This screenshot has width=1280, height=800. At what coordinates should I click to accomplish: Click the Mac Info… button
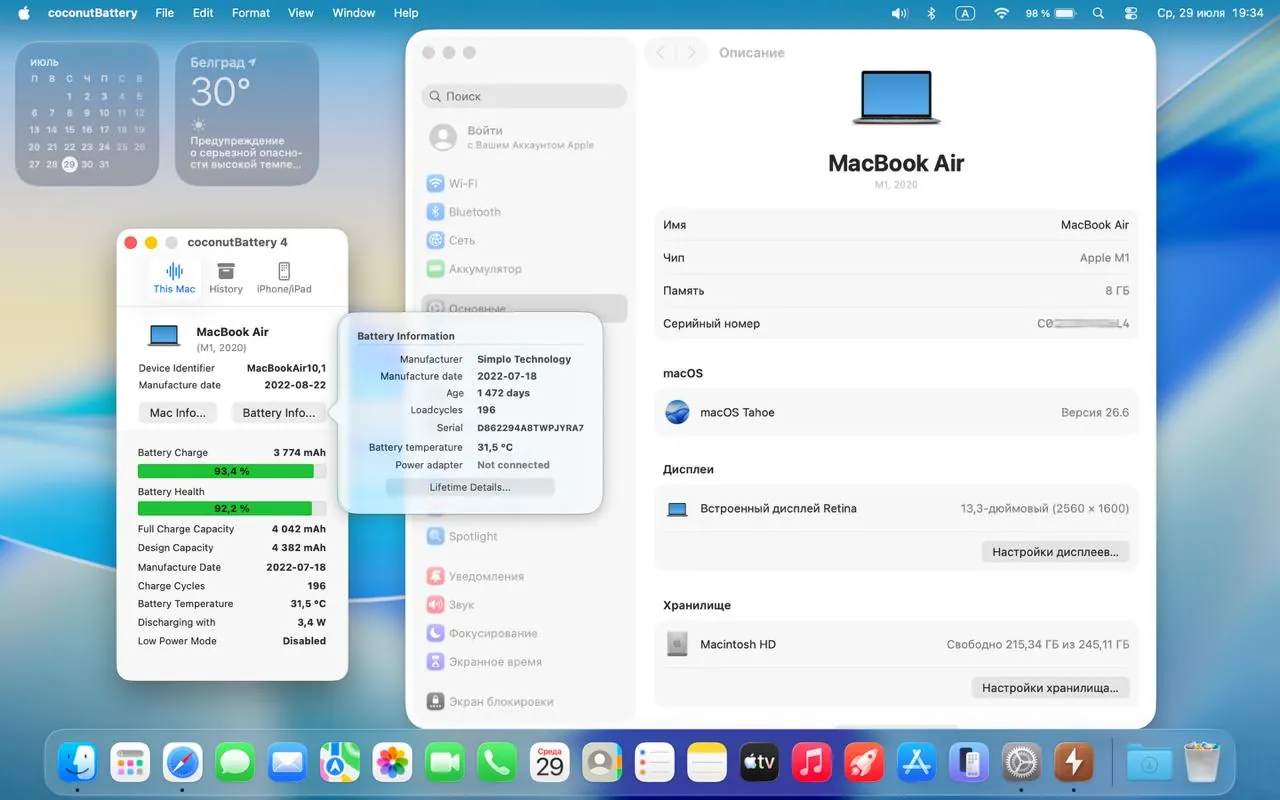coord(178,412)
